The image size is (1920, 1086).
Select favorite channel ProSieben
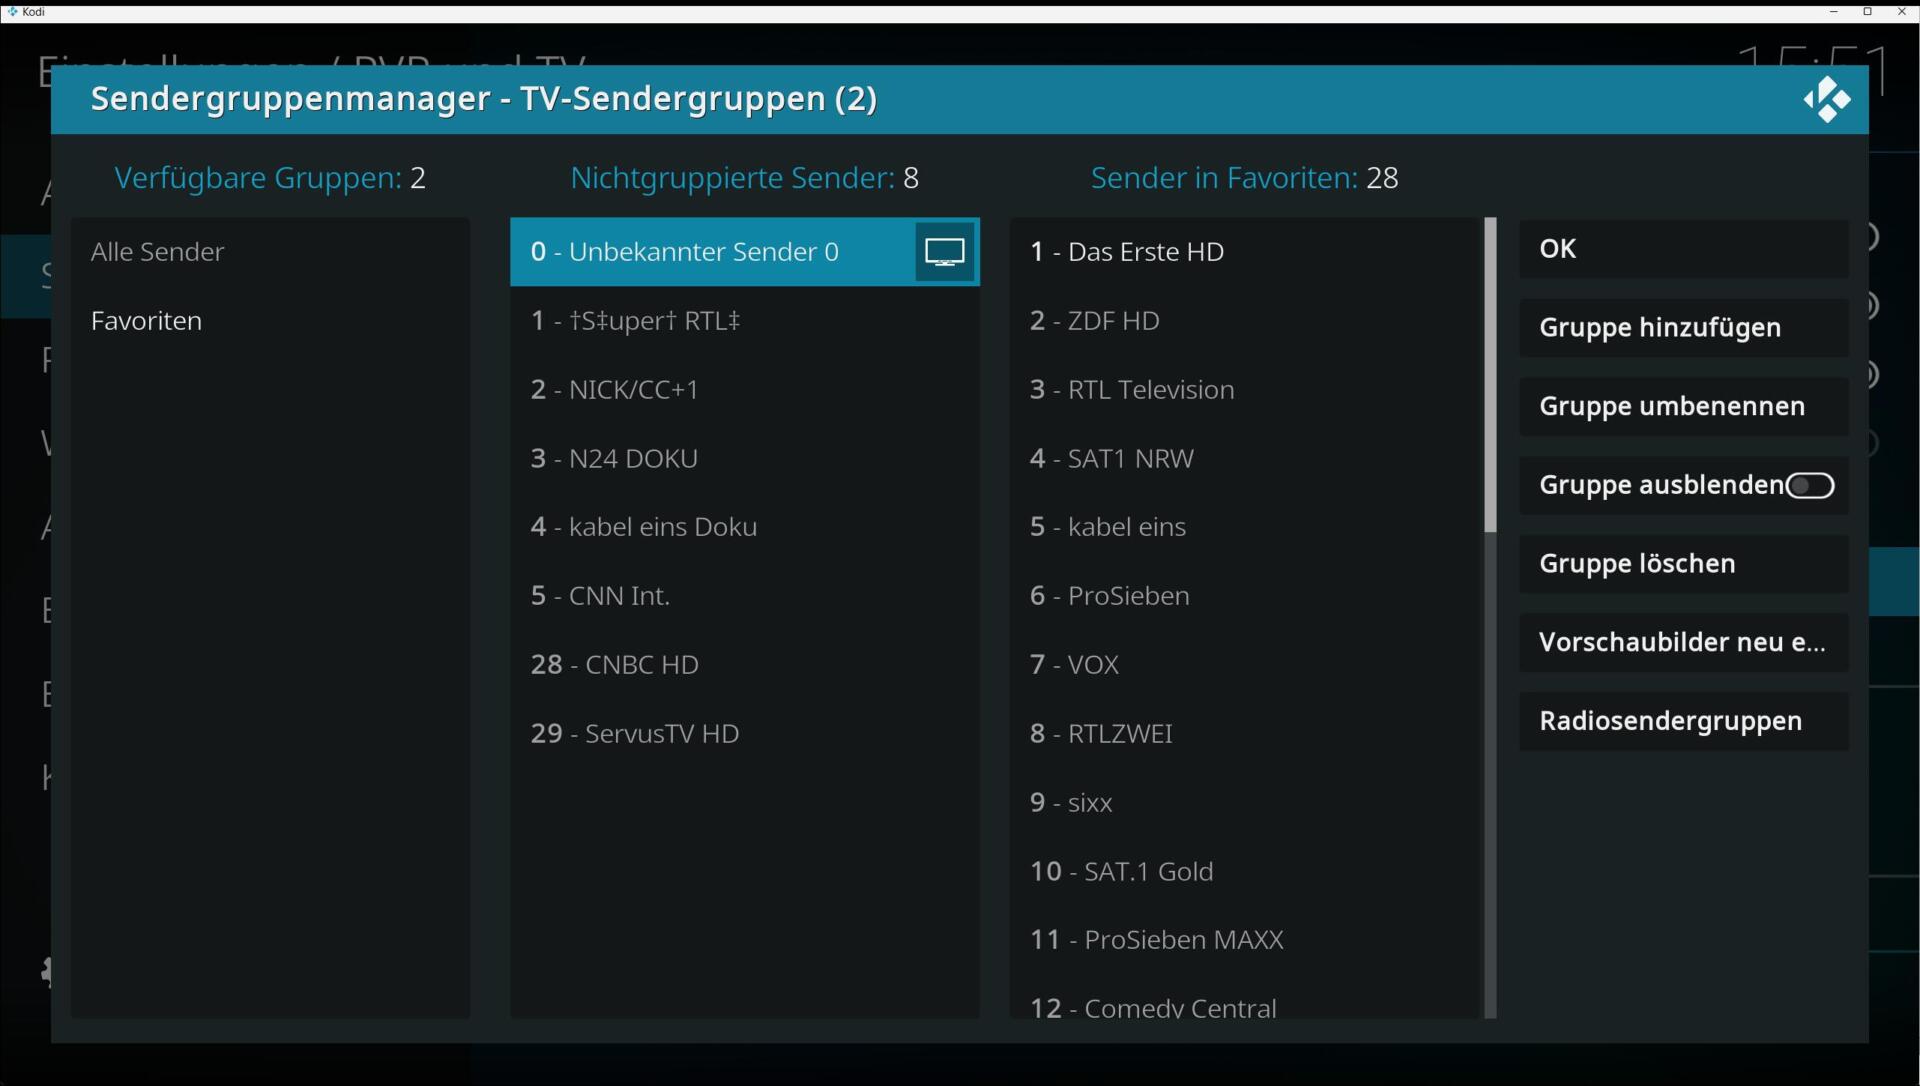point(1245,596)
